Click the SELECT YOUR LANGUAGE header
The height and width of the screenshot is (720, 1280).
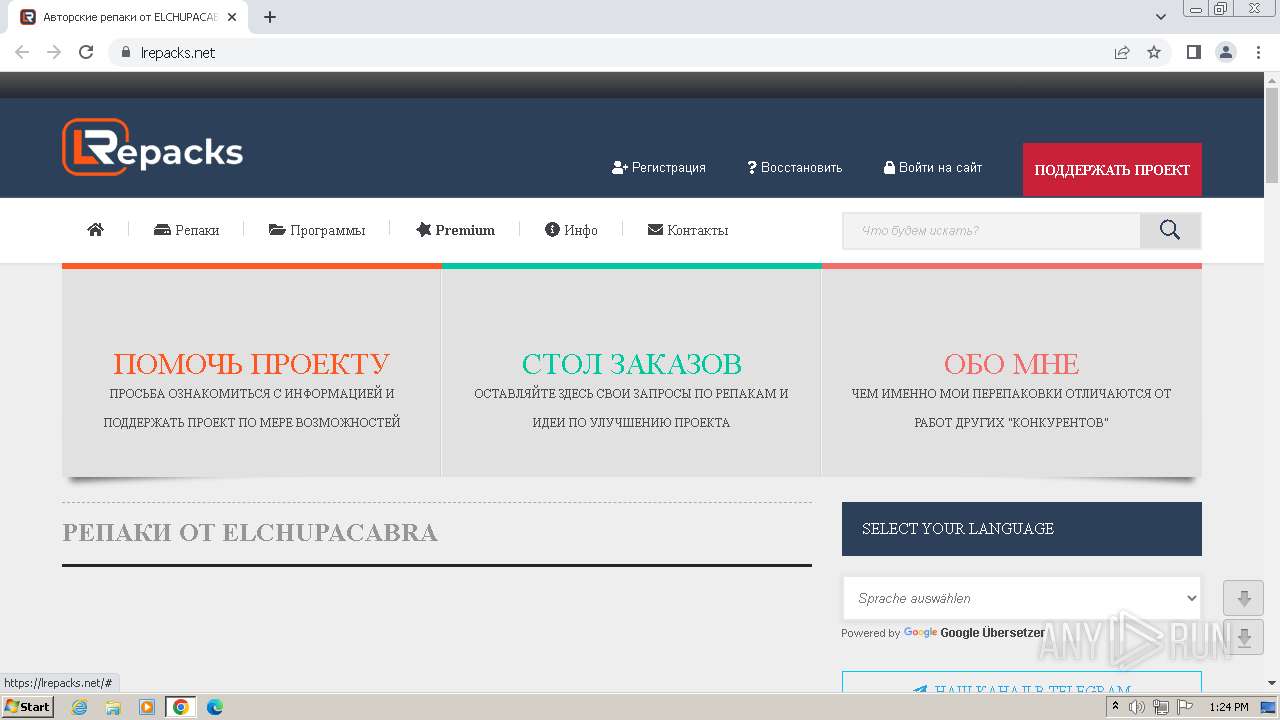click(x=1022, y=529)
